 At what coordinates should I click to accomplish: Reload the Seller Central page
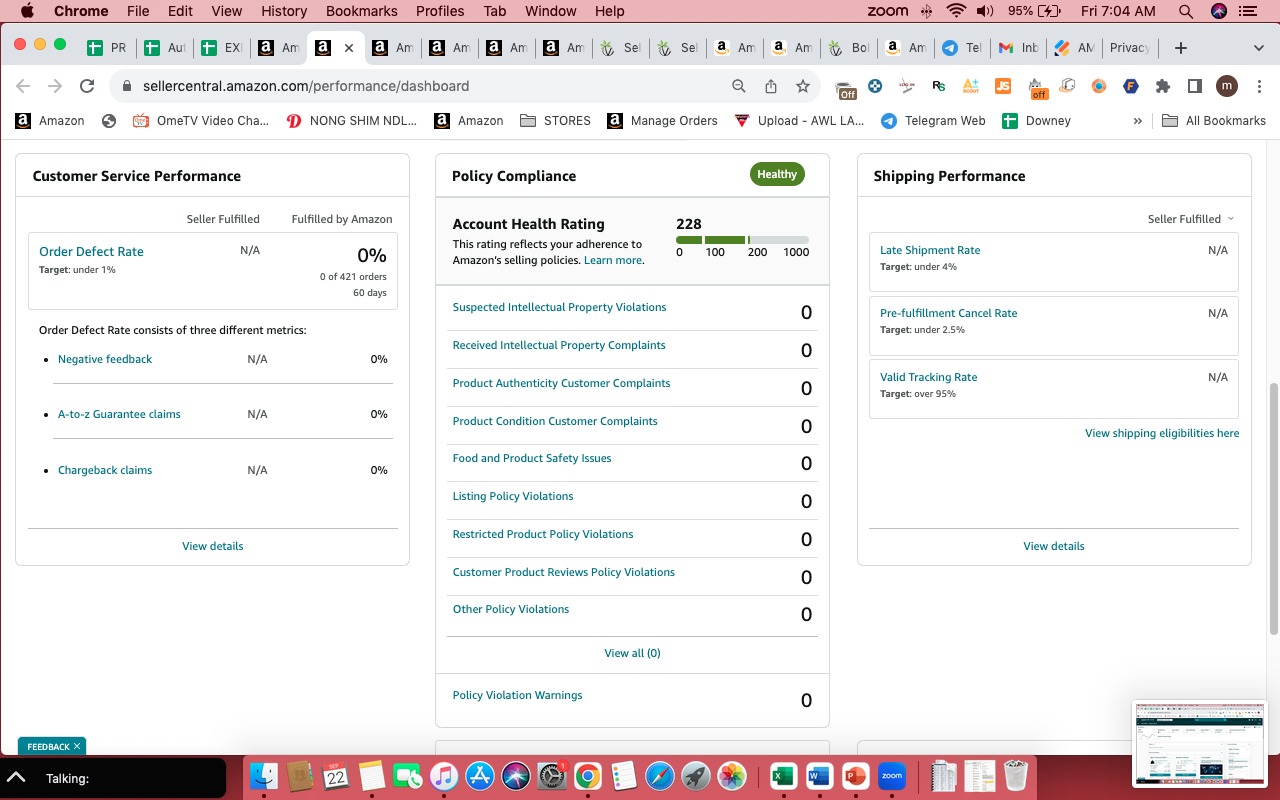(x=87, y=86)
